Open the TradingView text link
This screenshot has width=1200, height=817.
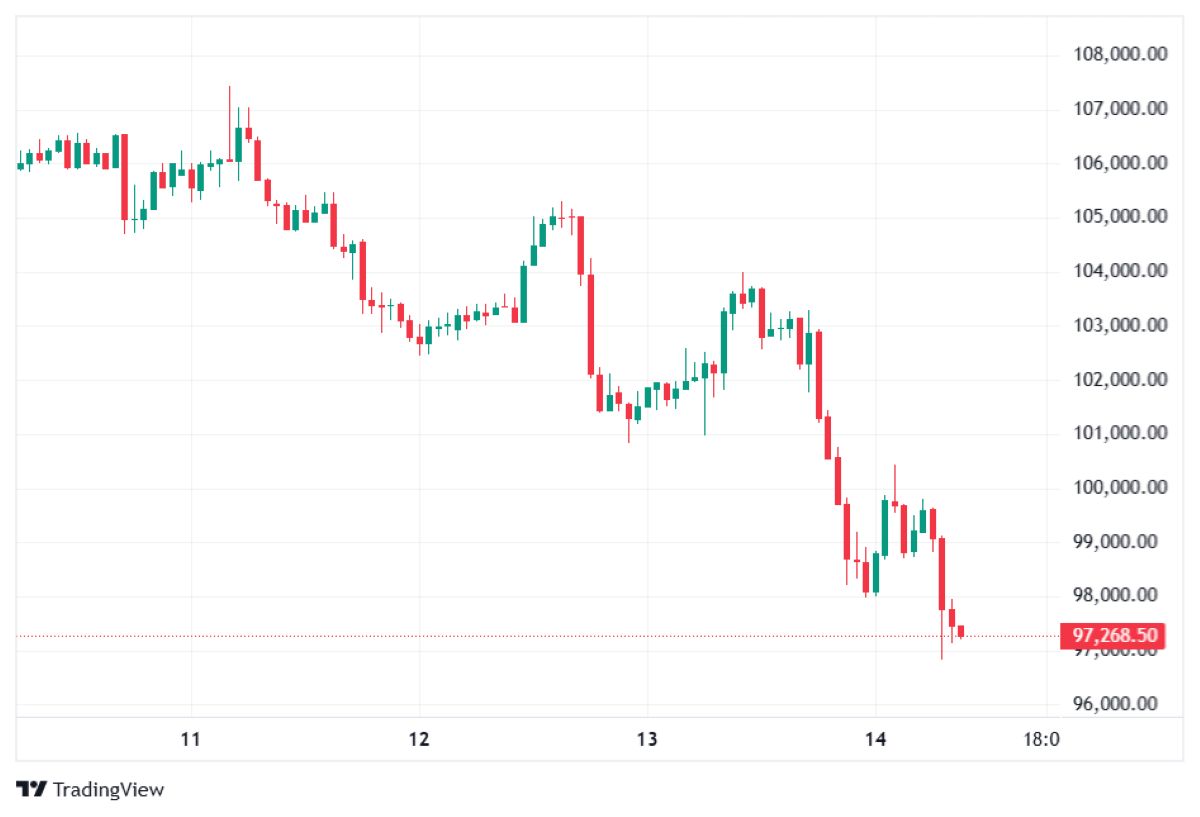click(x=108, y=790)
